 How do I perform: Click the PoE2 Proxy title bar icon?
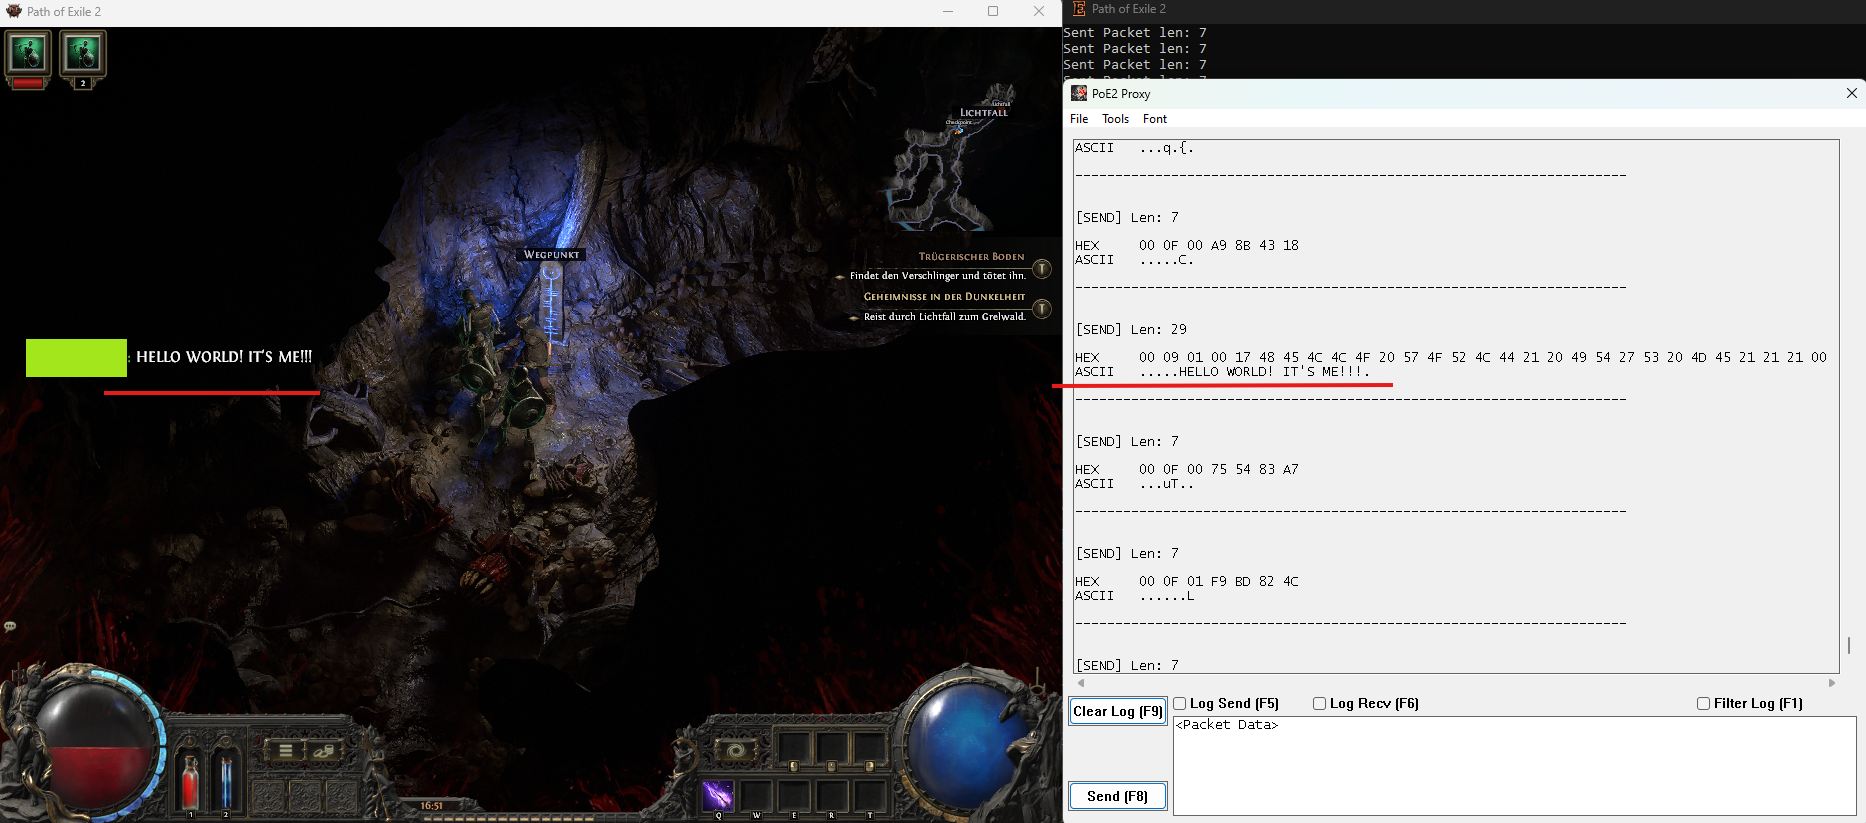[x=1079, y=93]
